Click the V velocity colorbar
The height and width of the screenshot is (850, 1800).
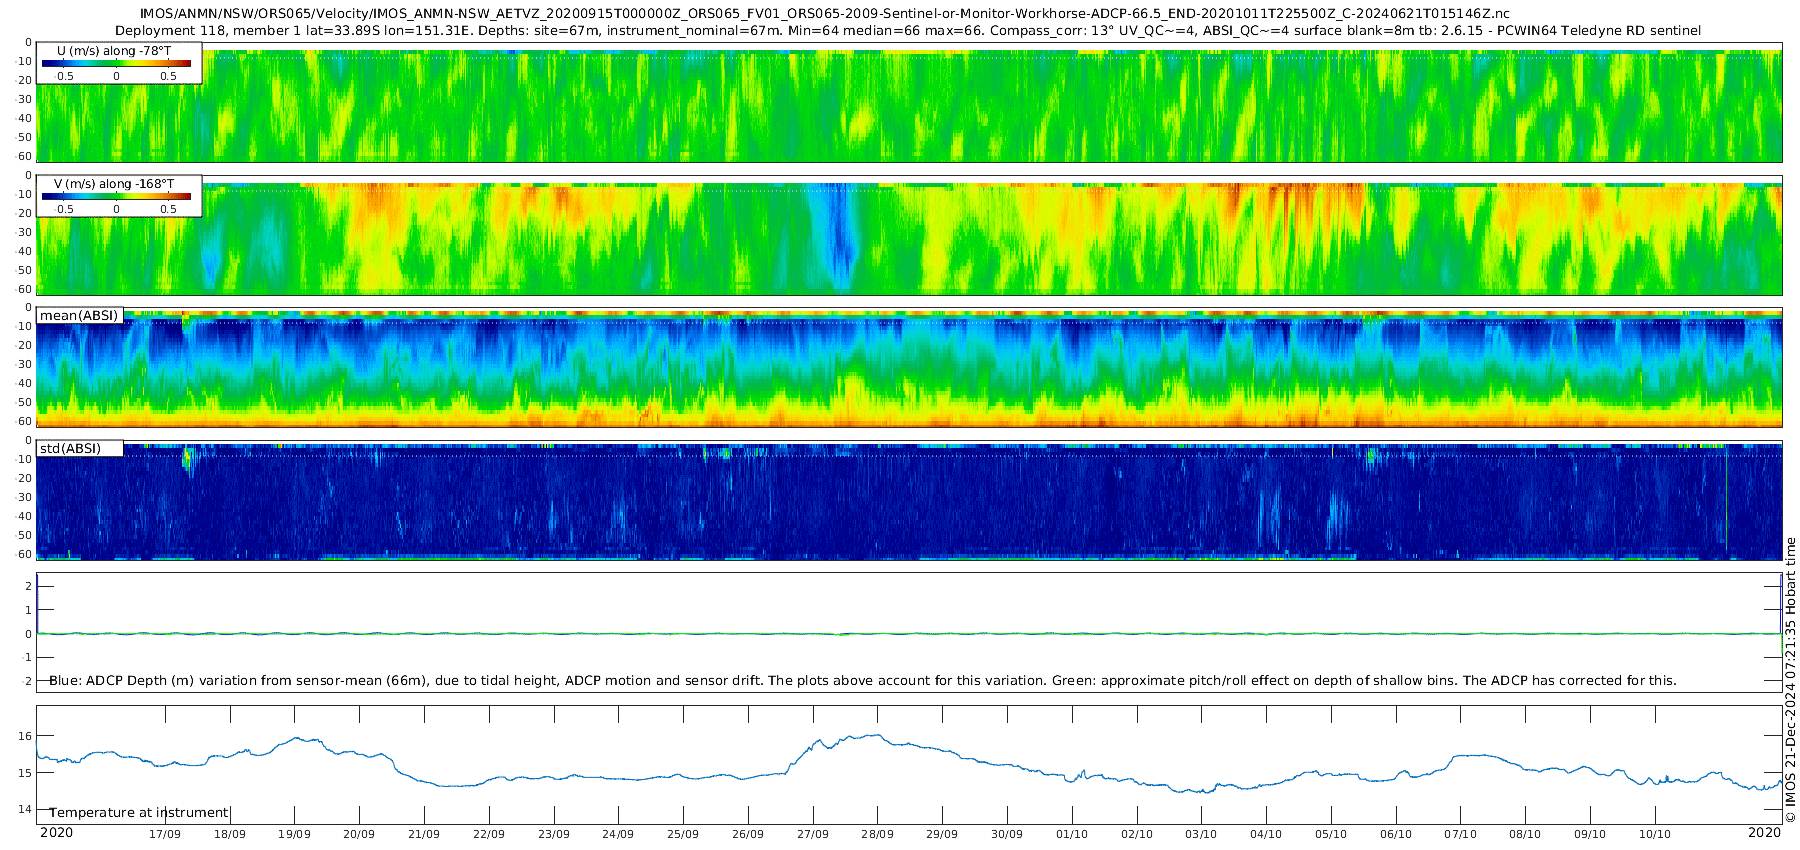pos(116,197)
